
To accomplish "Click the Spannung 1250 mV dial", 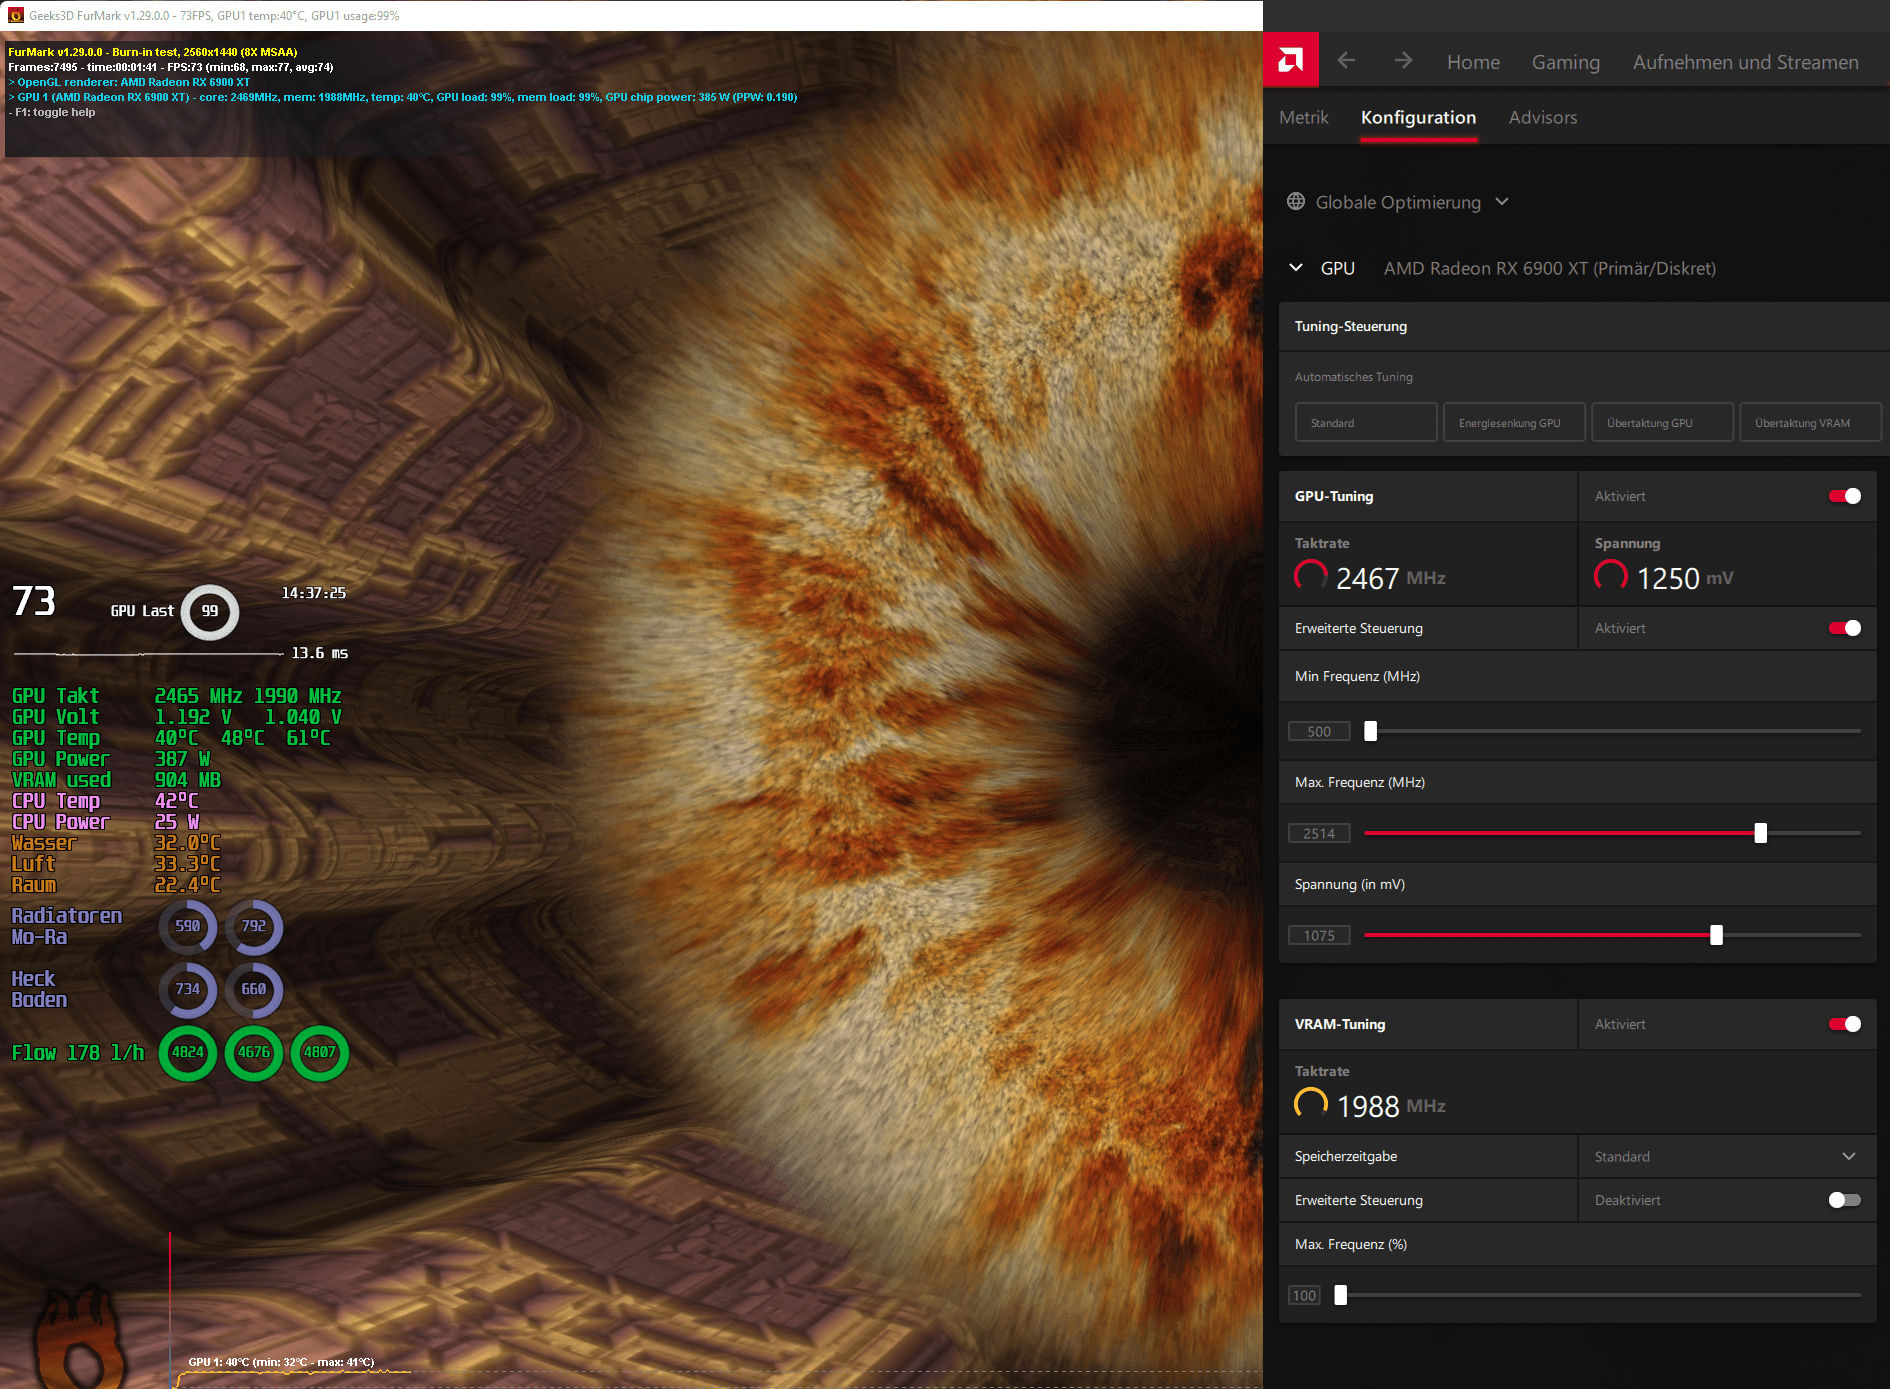I will (x=1611, y=576).
